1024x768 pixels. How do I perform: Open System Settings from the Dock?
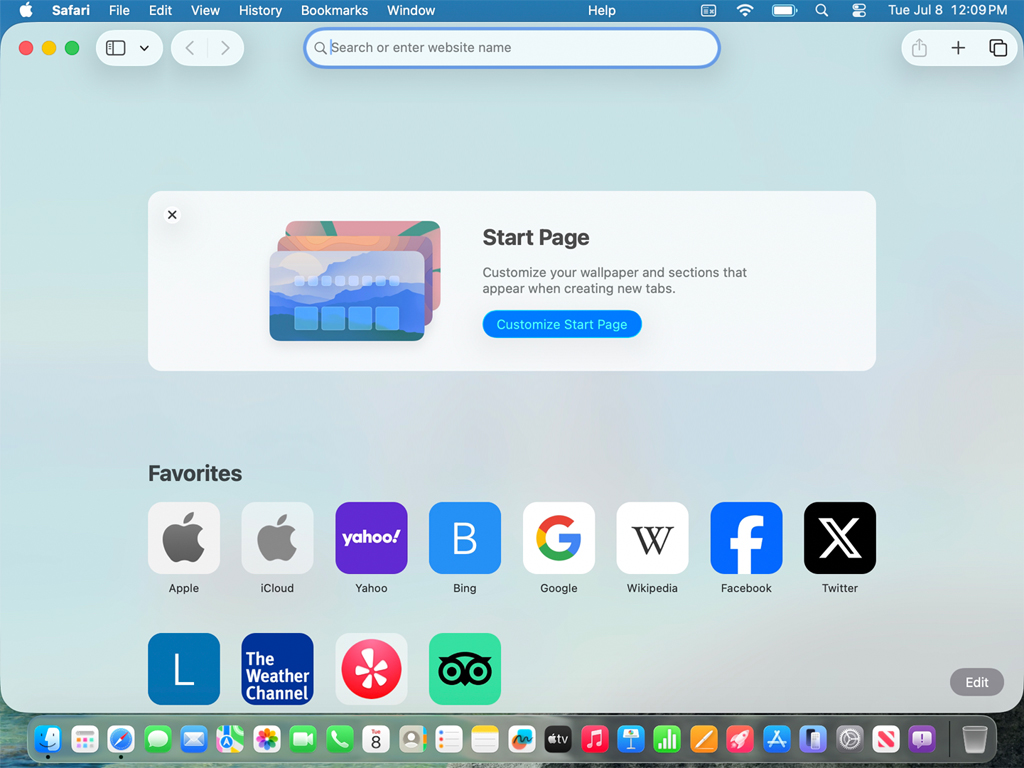(x=849, y=739)
